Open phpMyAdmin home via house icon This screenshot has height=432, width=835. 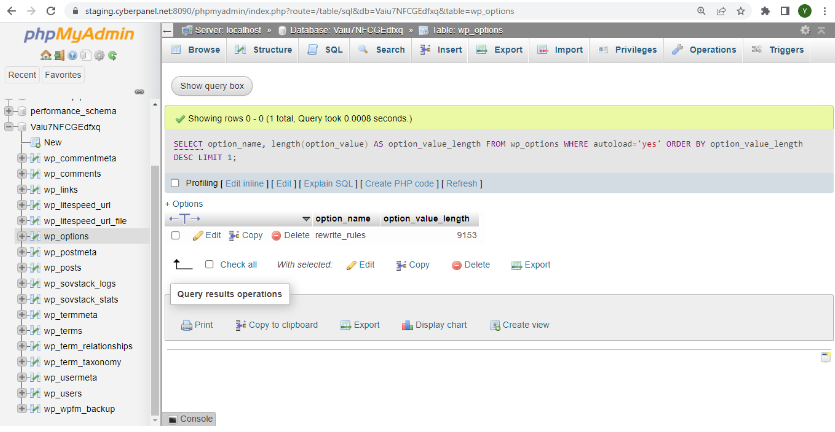click(x=45, y=55)
